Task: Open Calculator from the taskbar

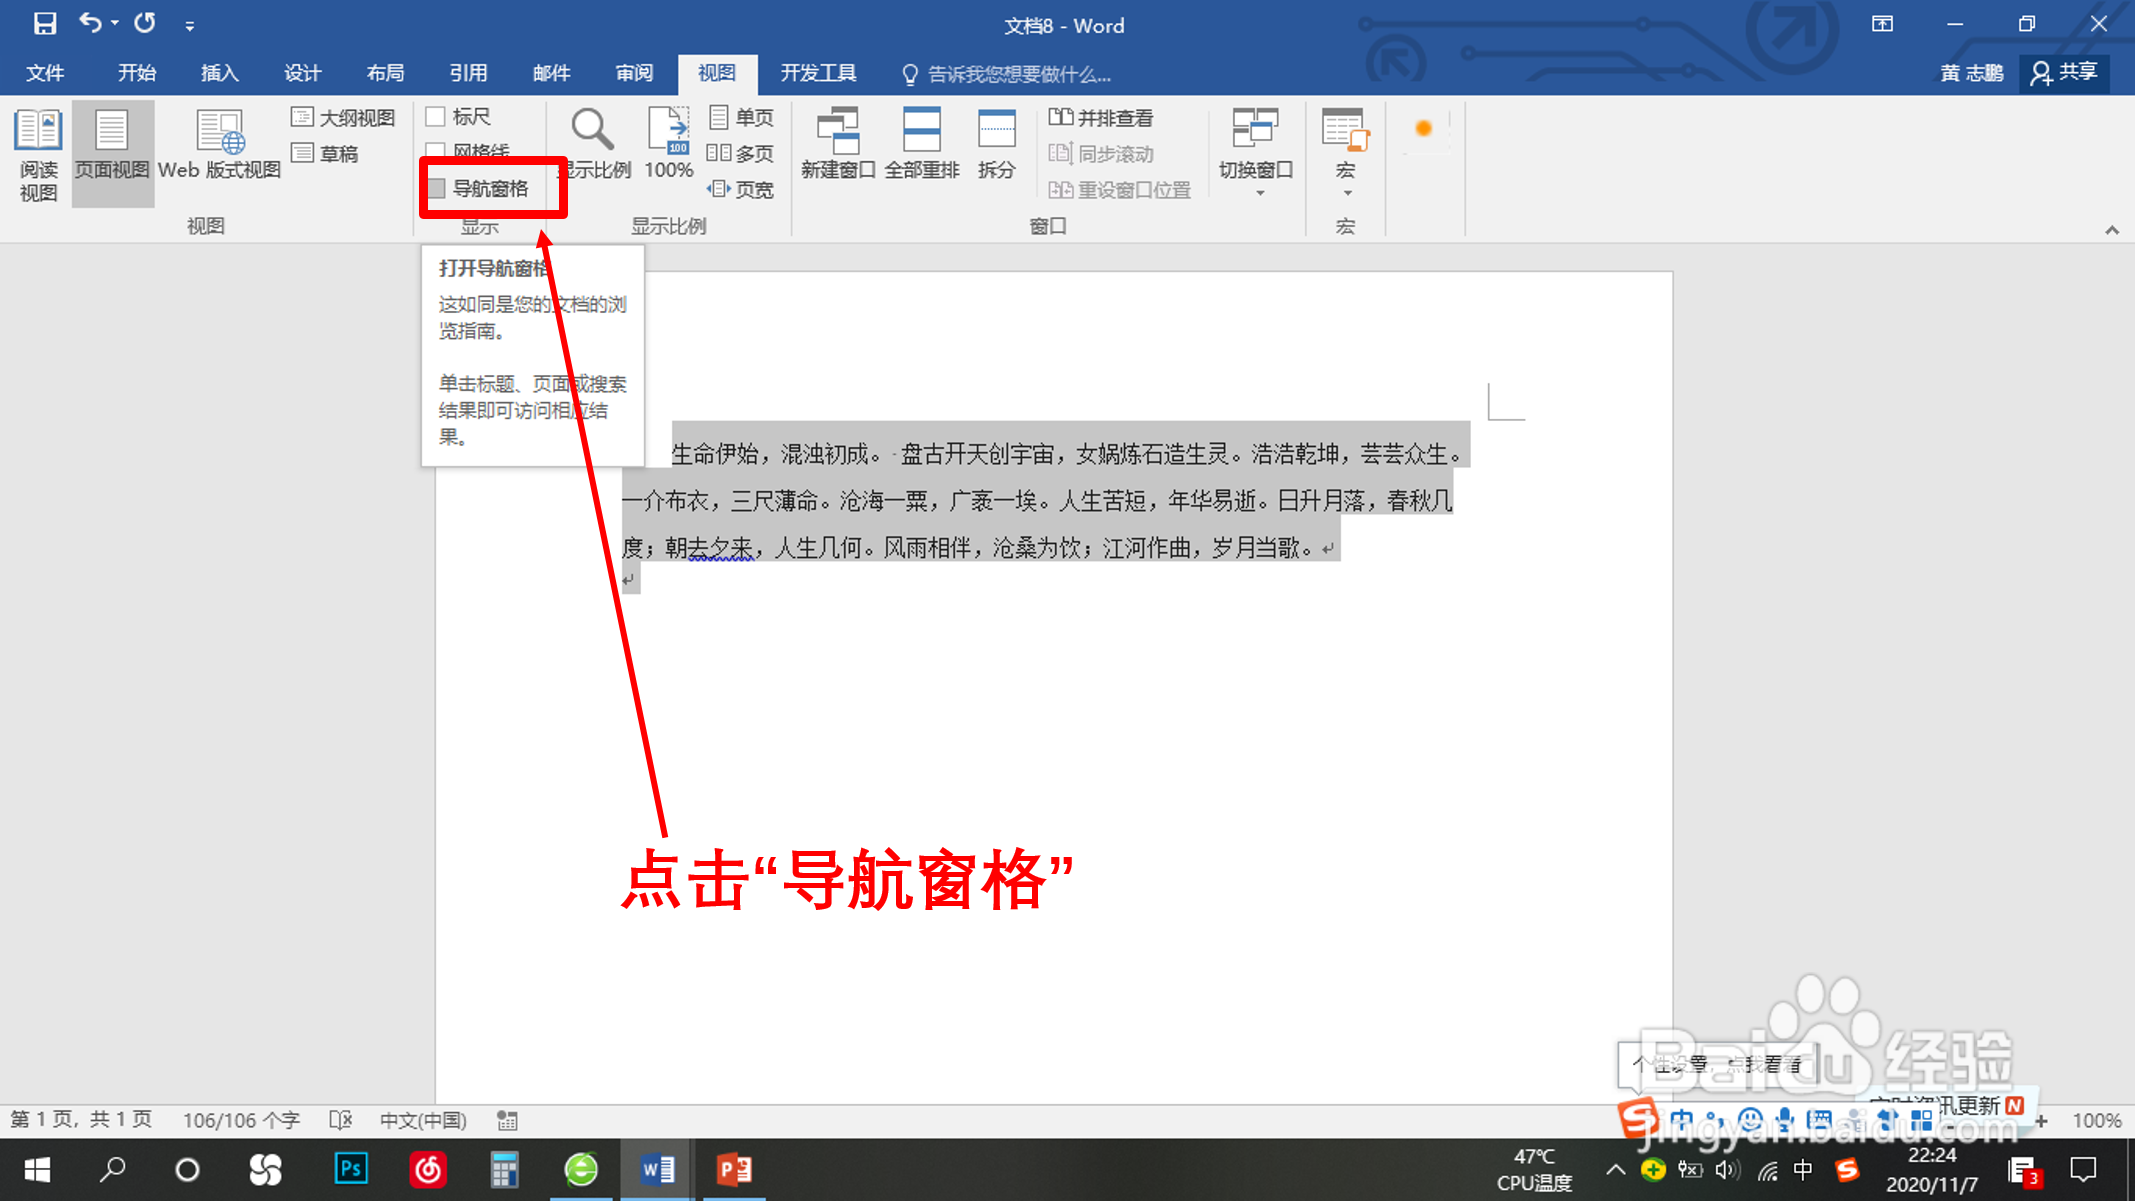Action: 504,1170
